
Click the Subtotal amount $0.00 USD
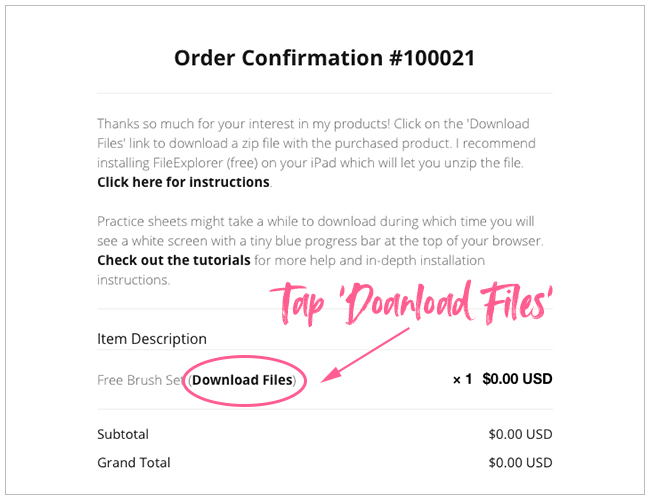(520, 434)
